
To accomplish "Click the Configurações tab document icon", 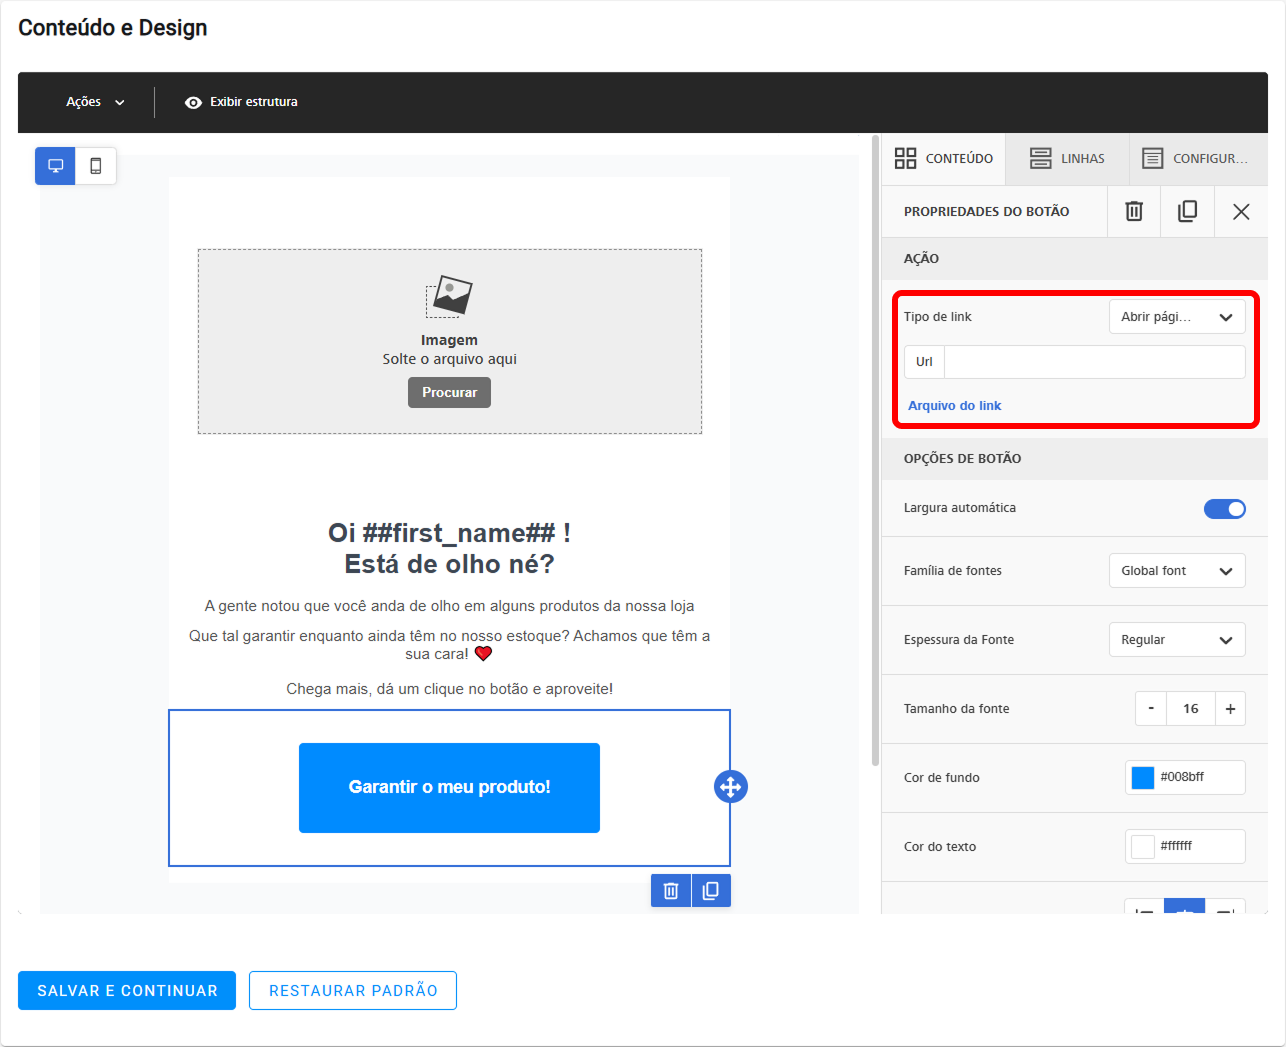I will pyautogui.click(x=1153, y=158).
